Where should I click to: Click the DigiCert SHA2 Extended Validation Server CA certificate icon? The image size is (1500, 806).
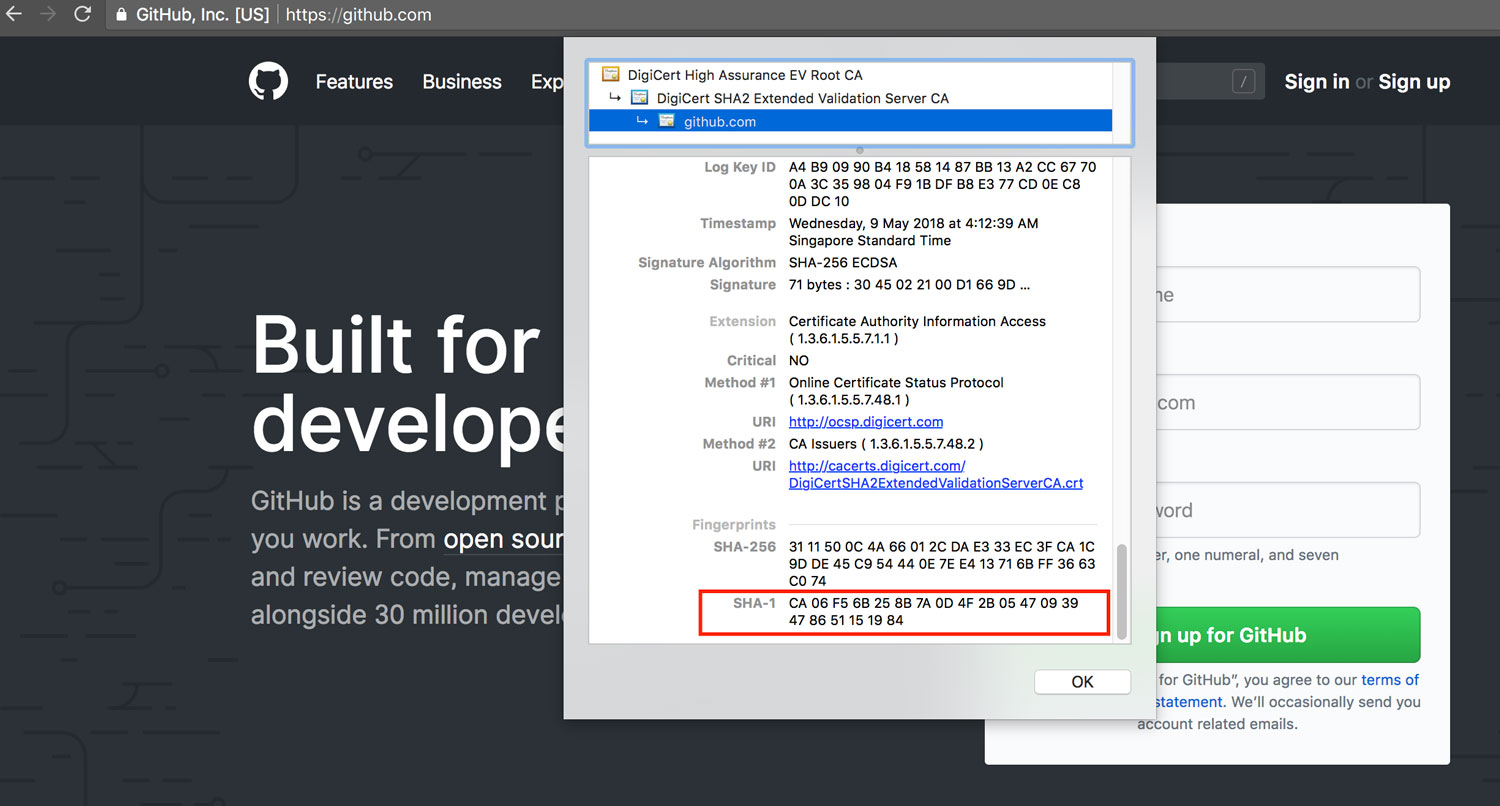click(639, 98)
